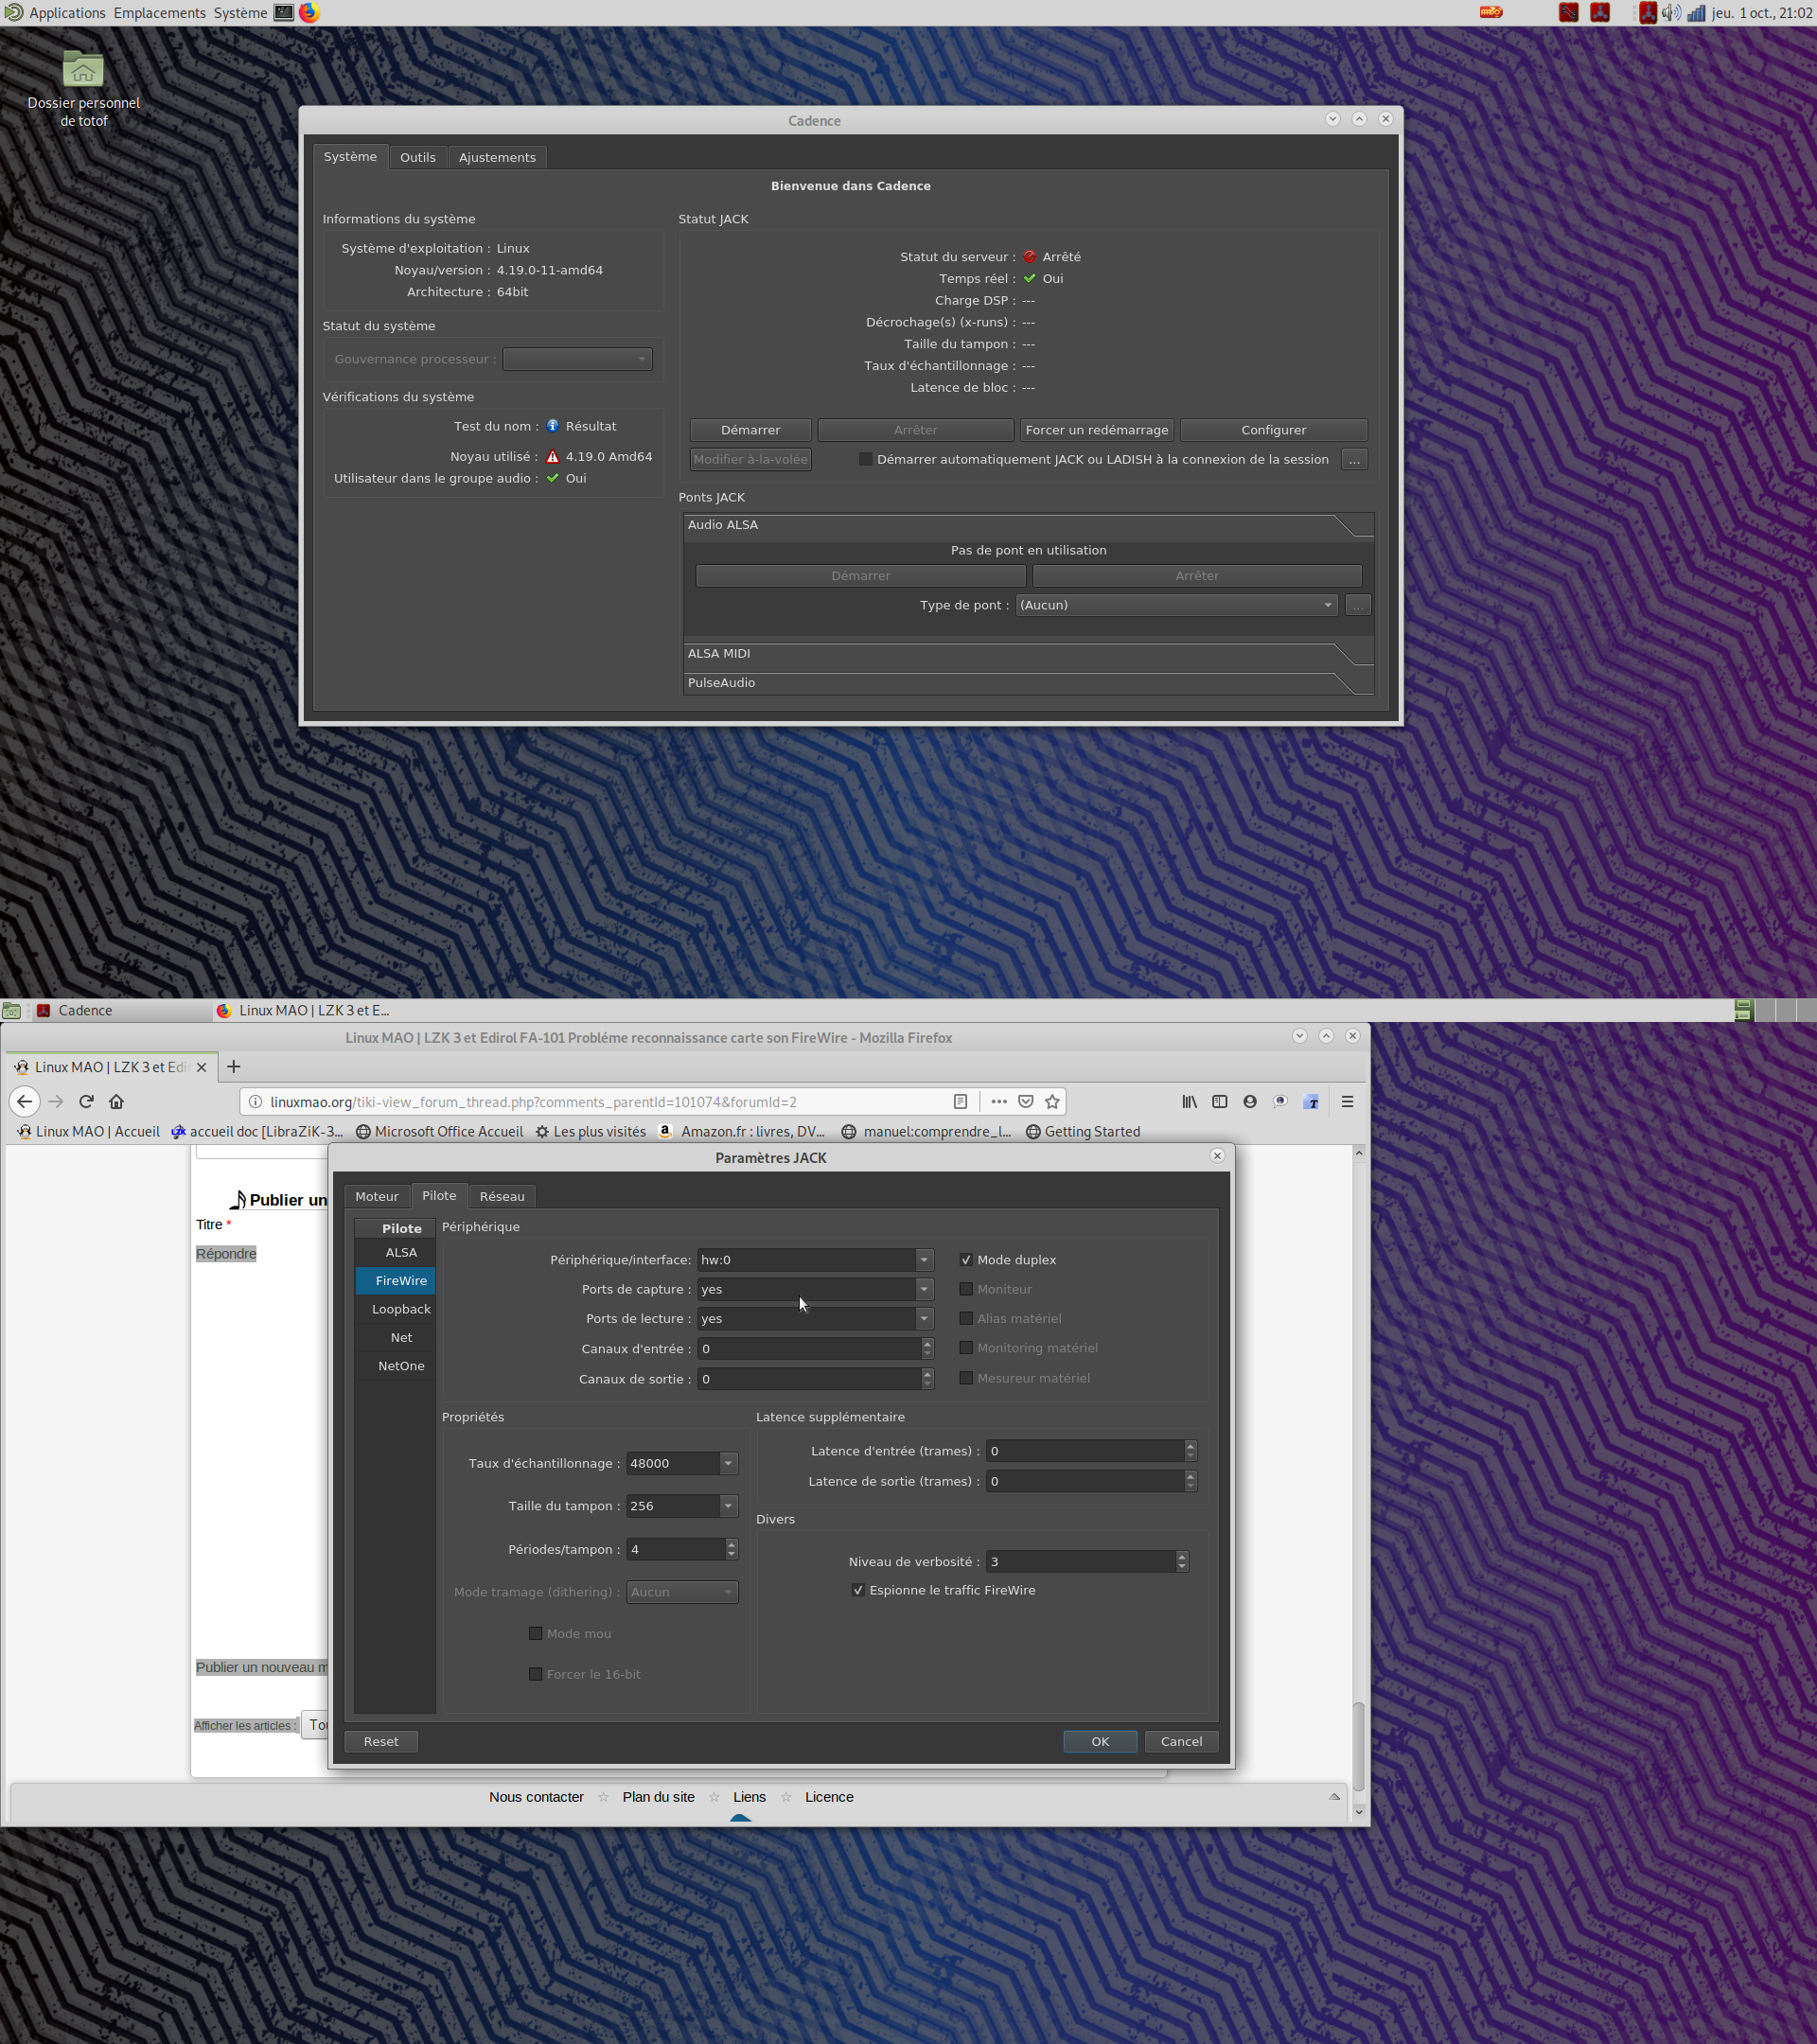Click the volume speaker icon in system tray
Image resolution: width=1817 pixels, height=2044 pixels.
click(1671, 13)
